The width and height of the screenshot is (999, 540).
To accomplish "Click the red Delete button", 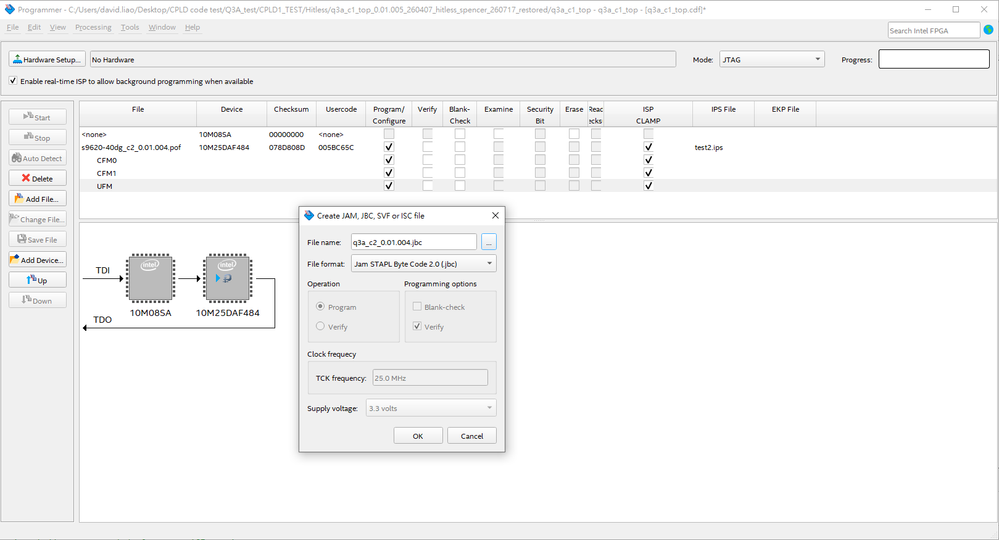I will coord(38,178).
